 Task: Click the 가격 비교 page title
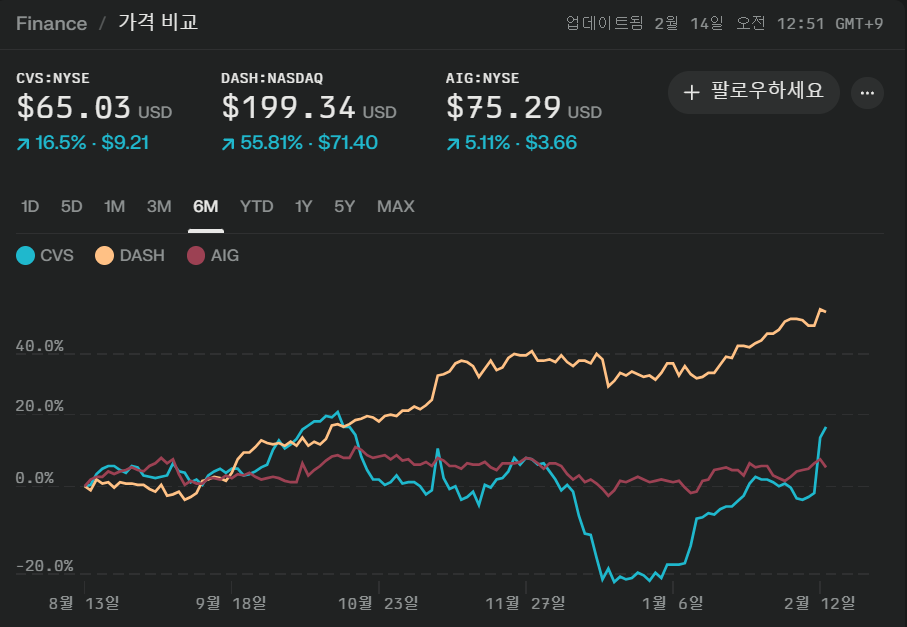tap(158, 23)
